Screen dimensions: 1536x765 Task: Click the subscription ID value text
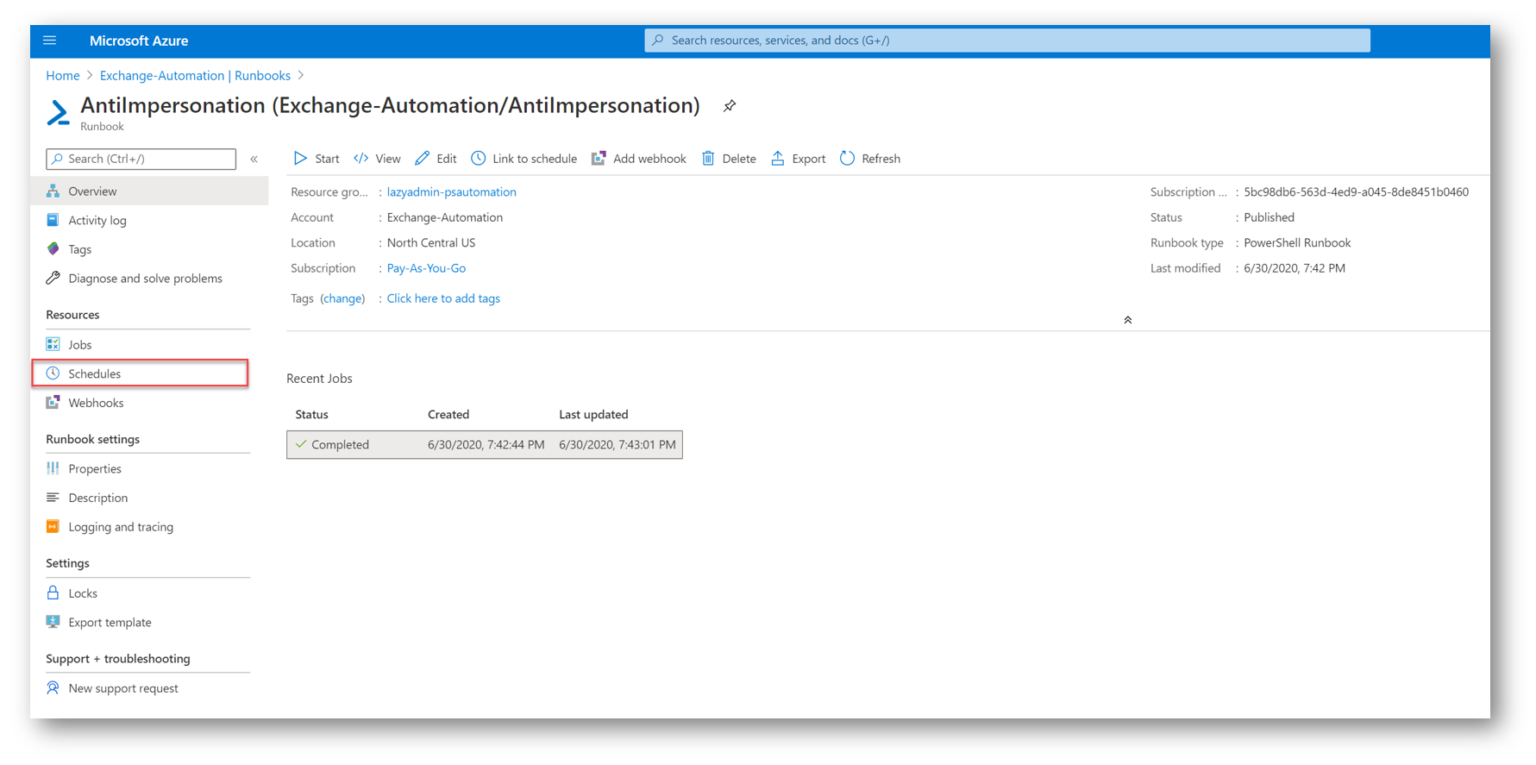tap(1356, 192)
